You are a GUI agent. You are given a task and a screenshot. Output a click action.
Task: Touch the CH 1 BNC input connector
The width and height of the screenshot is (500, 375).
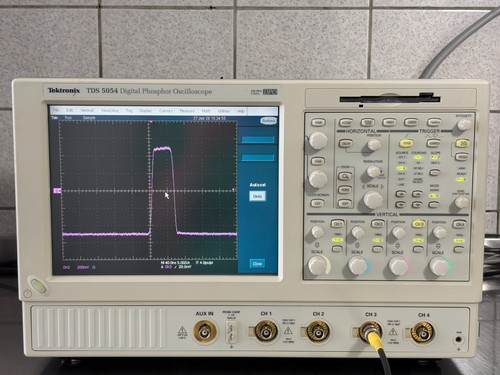click(x=266, y=332)
